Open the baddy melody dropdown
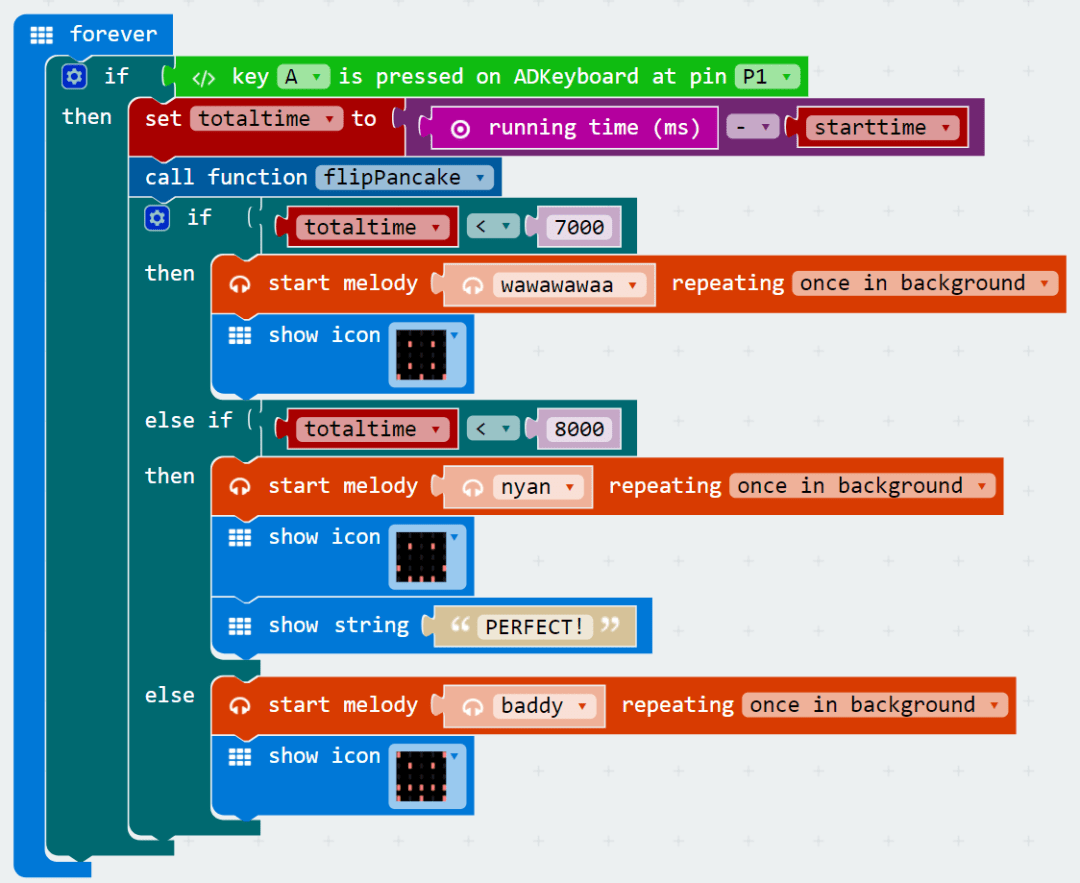This screenshot has height=883, width=1080. tap(545, 706)
